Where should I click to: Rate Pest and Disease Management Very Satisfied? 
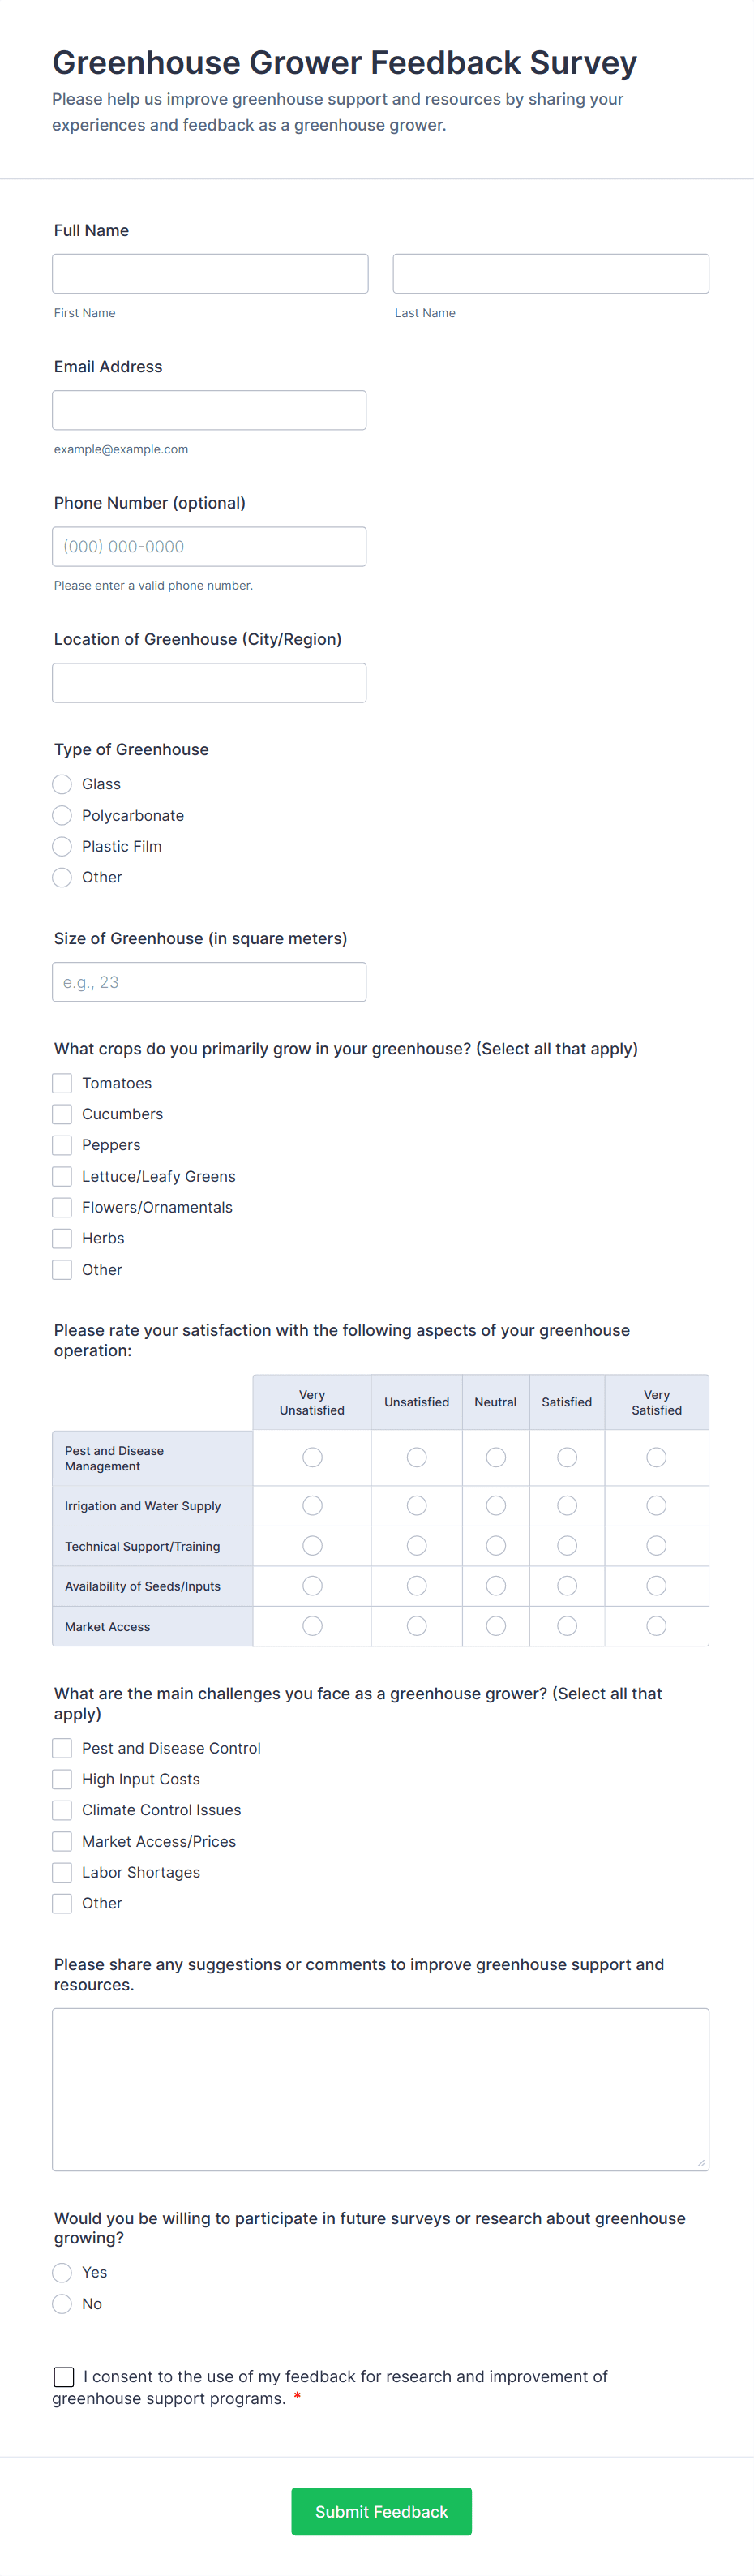(656, 1458)
